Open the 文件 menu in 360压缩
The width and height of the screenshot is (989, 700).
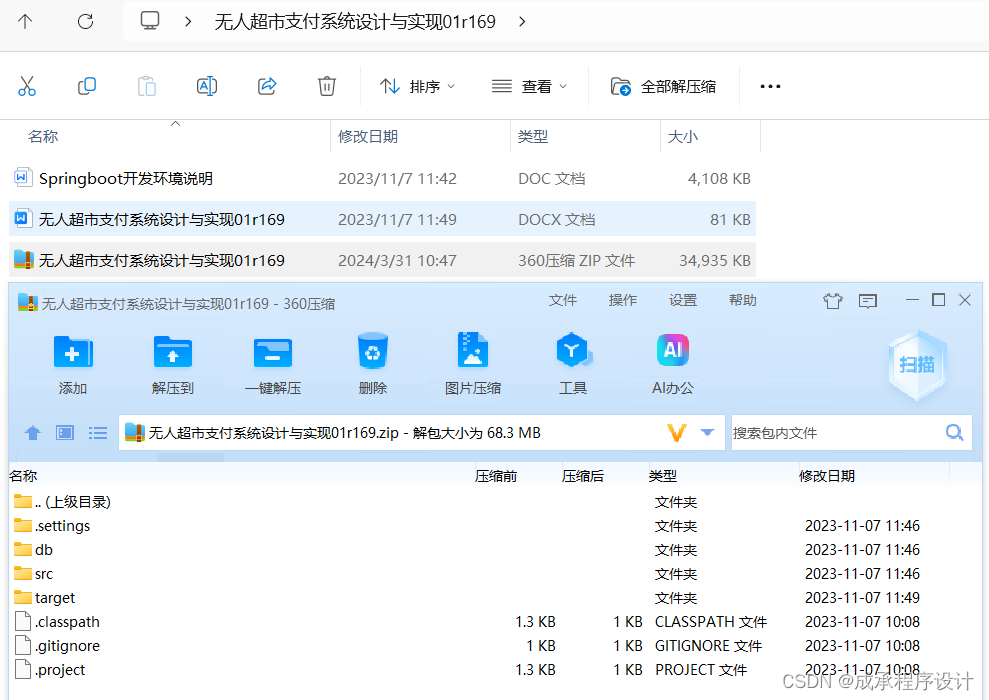564,299
